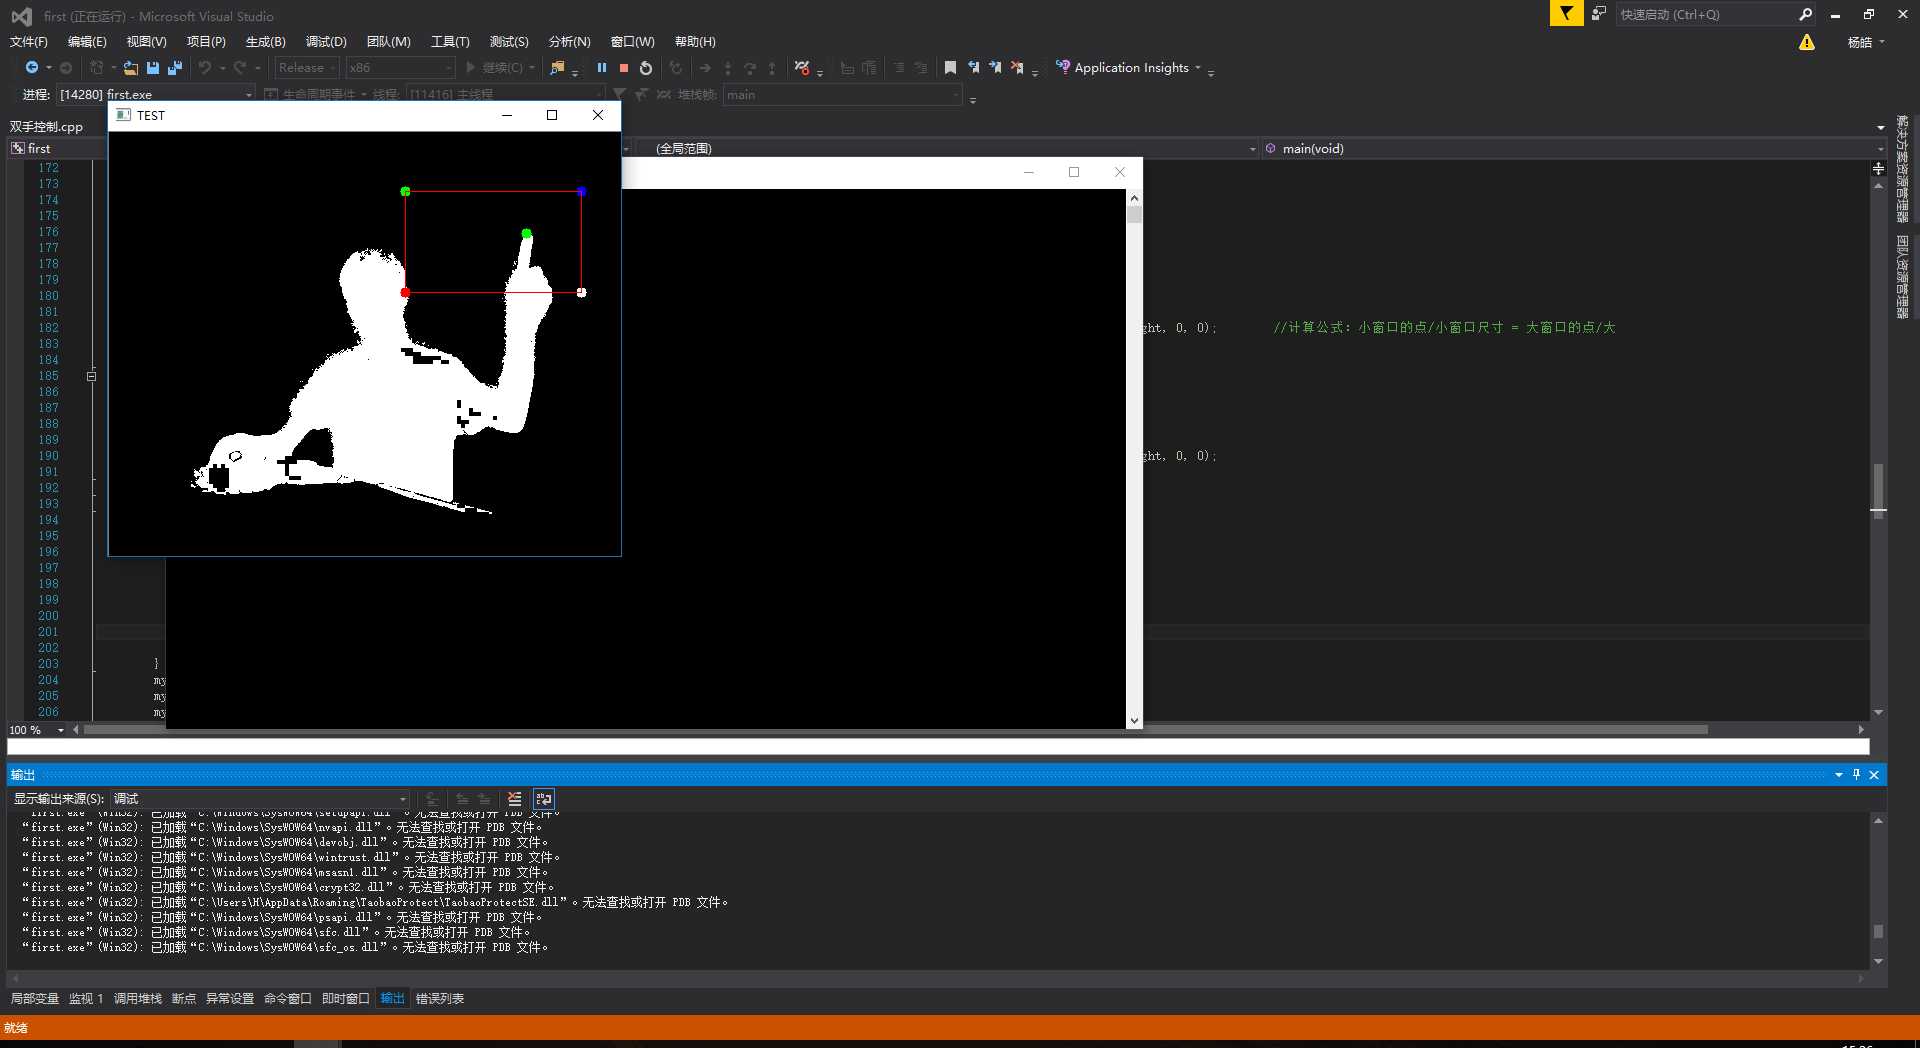1920x1048 pixels.
Task: Switch to the 错误列表 tab
Action: tap(440, 999)
